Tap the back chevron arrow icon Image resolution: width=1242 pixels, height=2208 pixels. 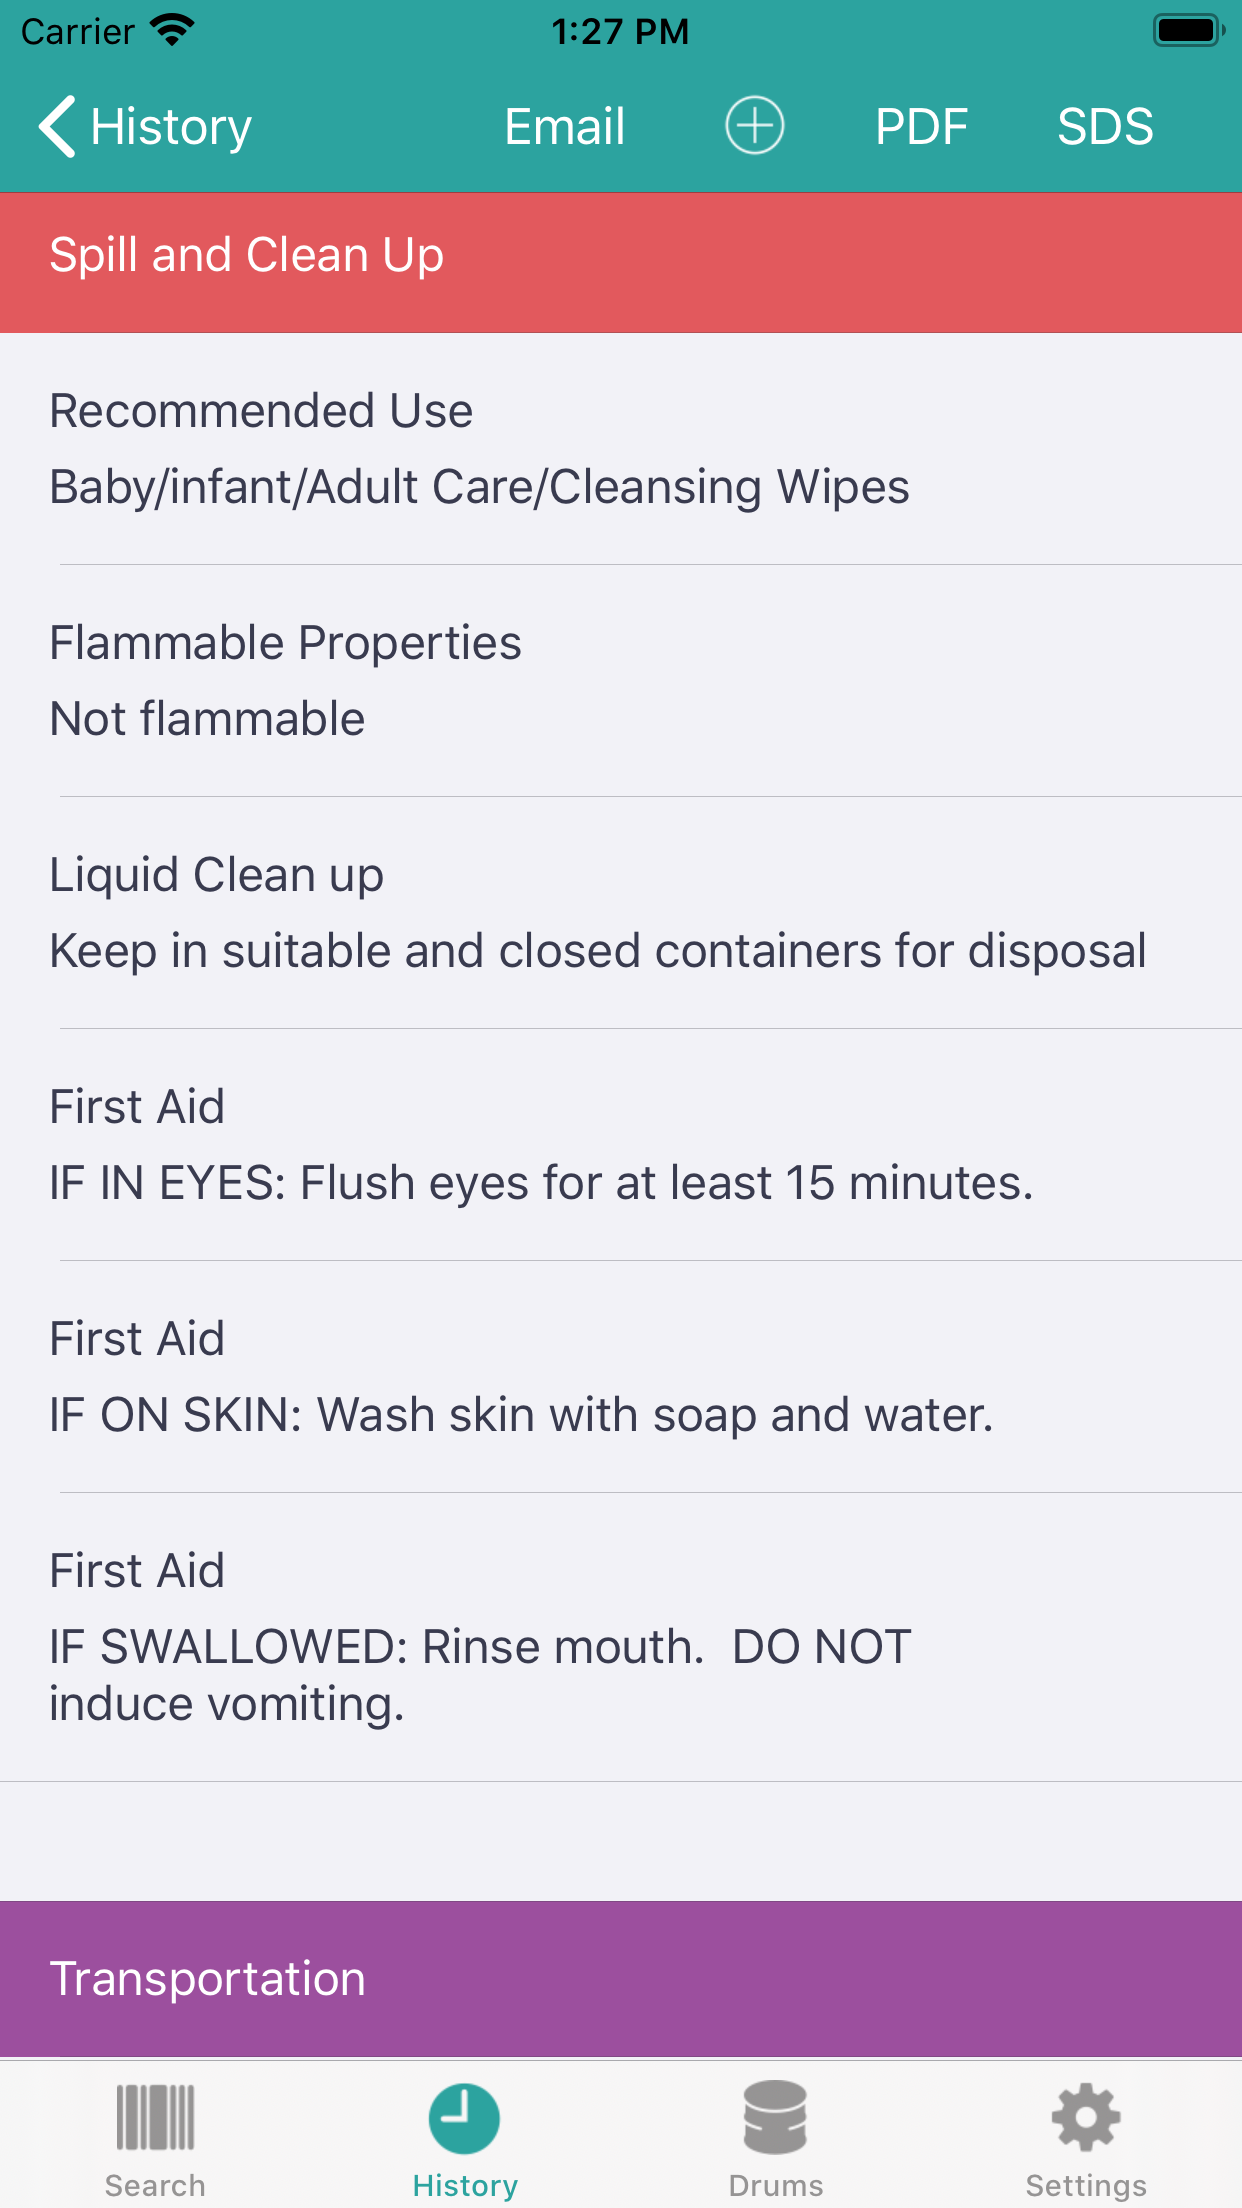pos(58,127)
